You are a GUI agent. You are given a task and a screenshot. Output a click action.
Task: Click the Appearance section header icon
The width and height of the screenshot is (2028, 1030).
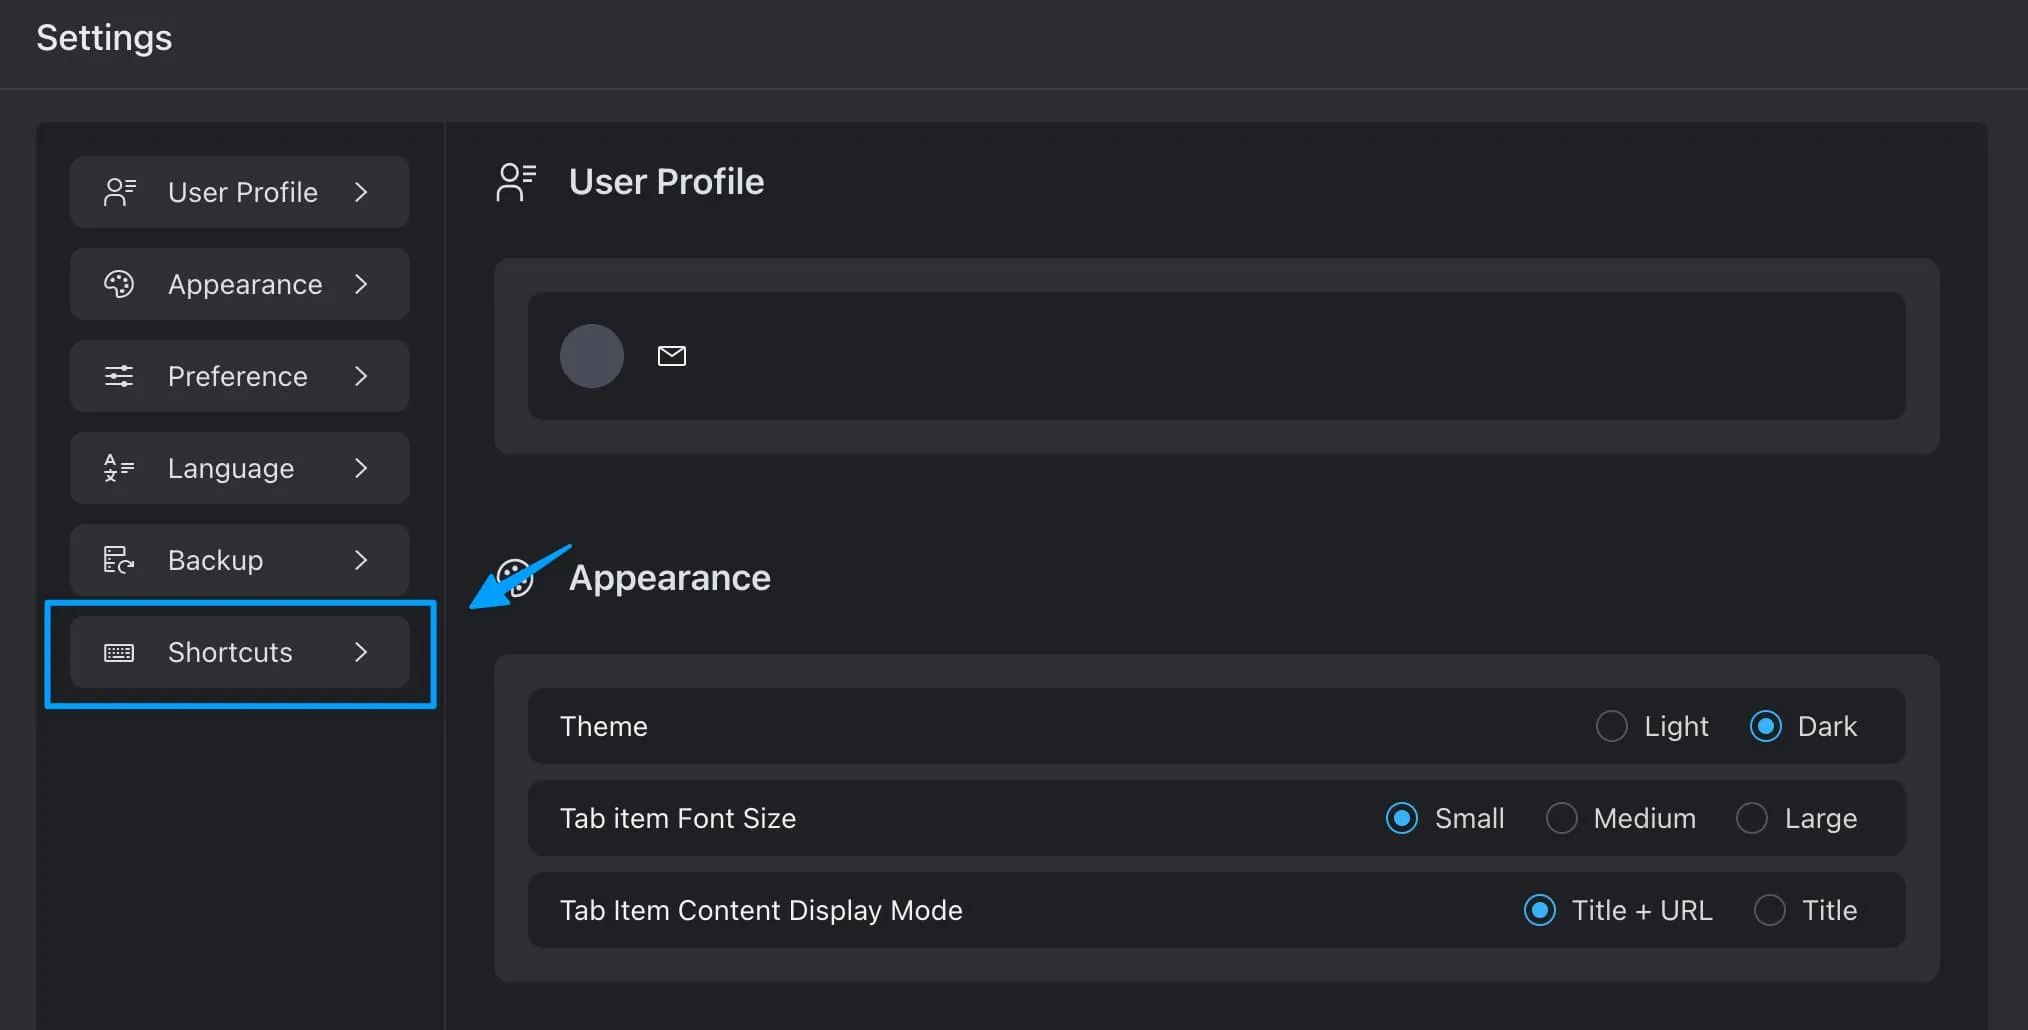pos(515,577)
